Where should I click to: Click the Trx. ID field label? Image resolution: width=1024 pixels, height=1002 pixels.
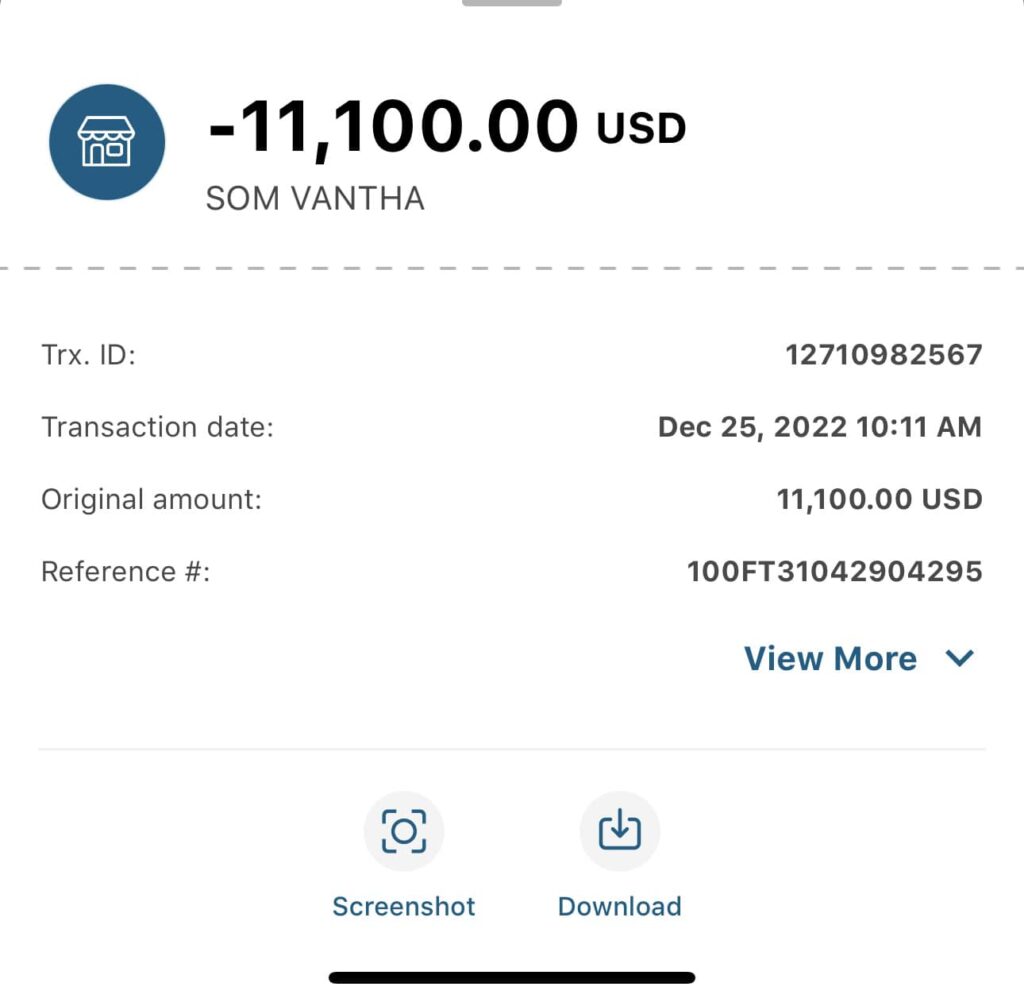pos(88,354)
